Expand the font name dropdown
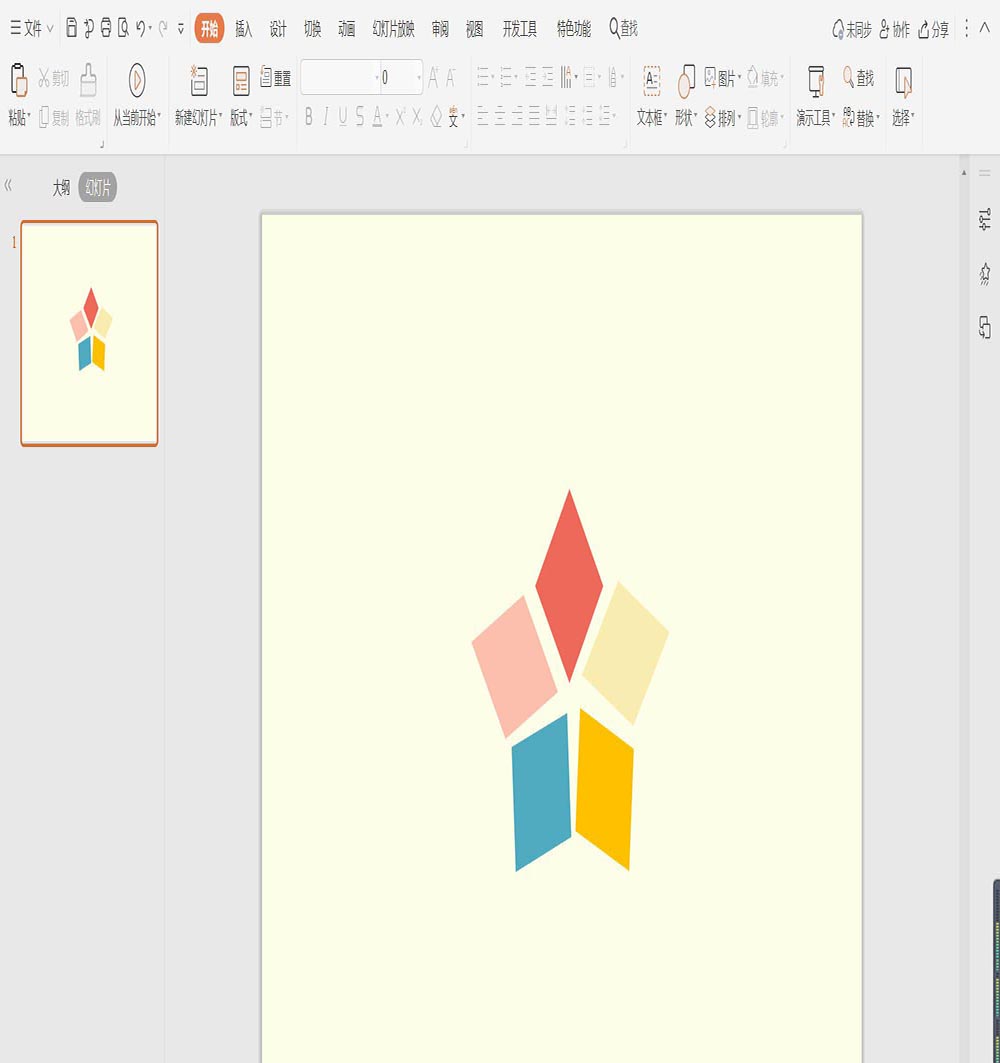Screen dimensions: 1000x1063 point(377,78)
